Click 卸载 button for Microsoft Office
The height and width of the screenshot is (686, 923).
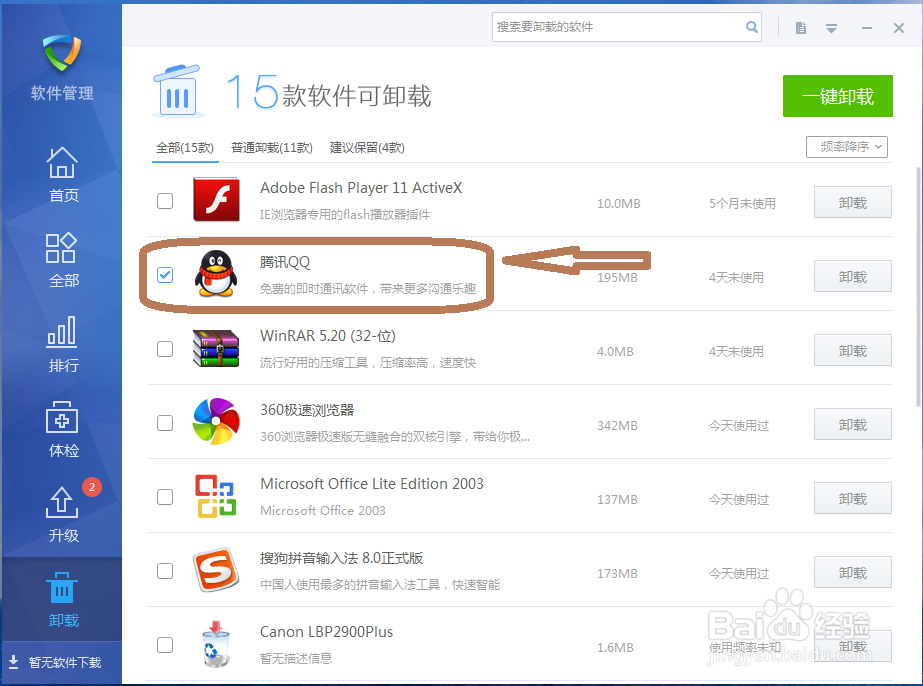pos(852,499)
